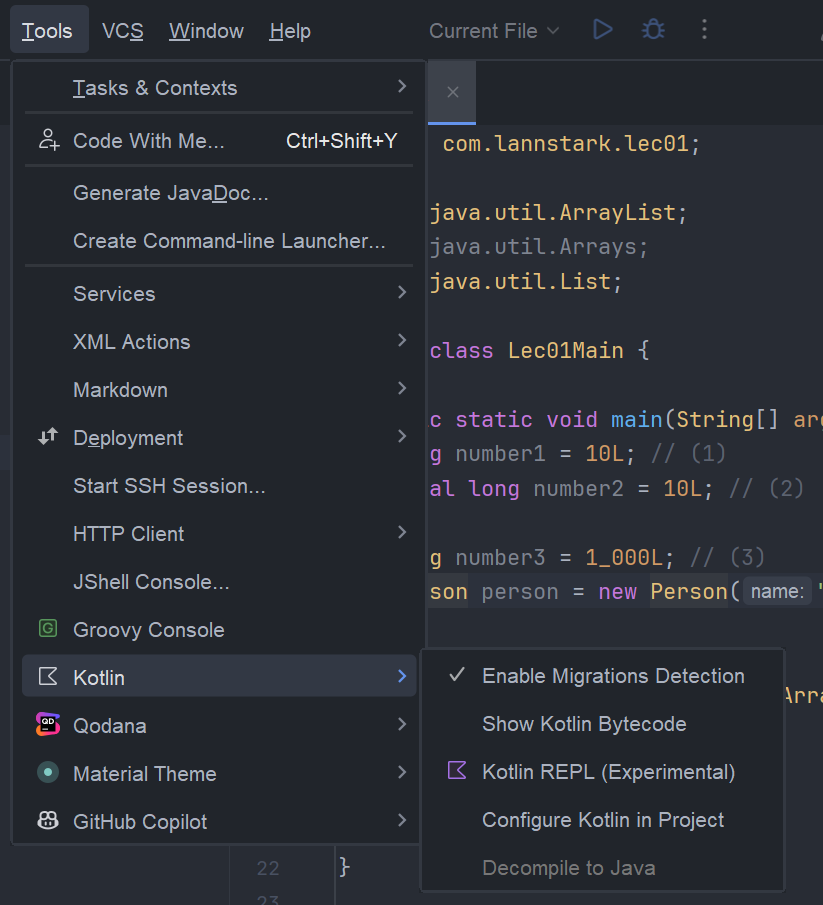Click the java.util.List import line
Viewport: 823px width, 905px height.
(526, 282)
